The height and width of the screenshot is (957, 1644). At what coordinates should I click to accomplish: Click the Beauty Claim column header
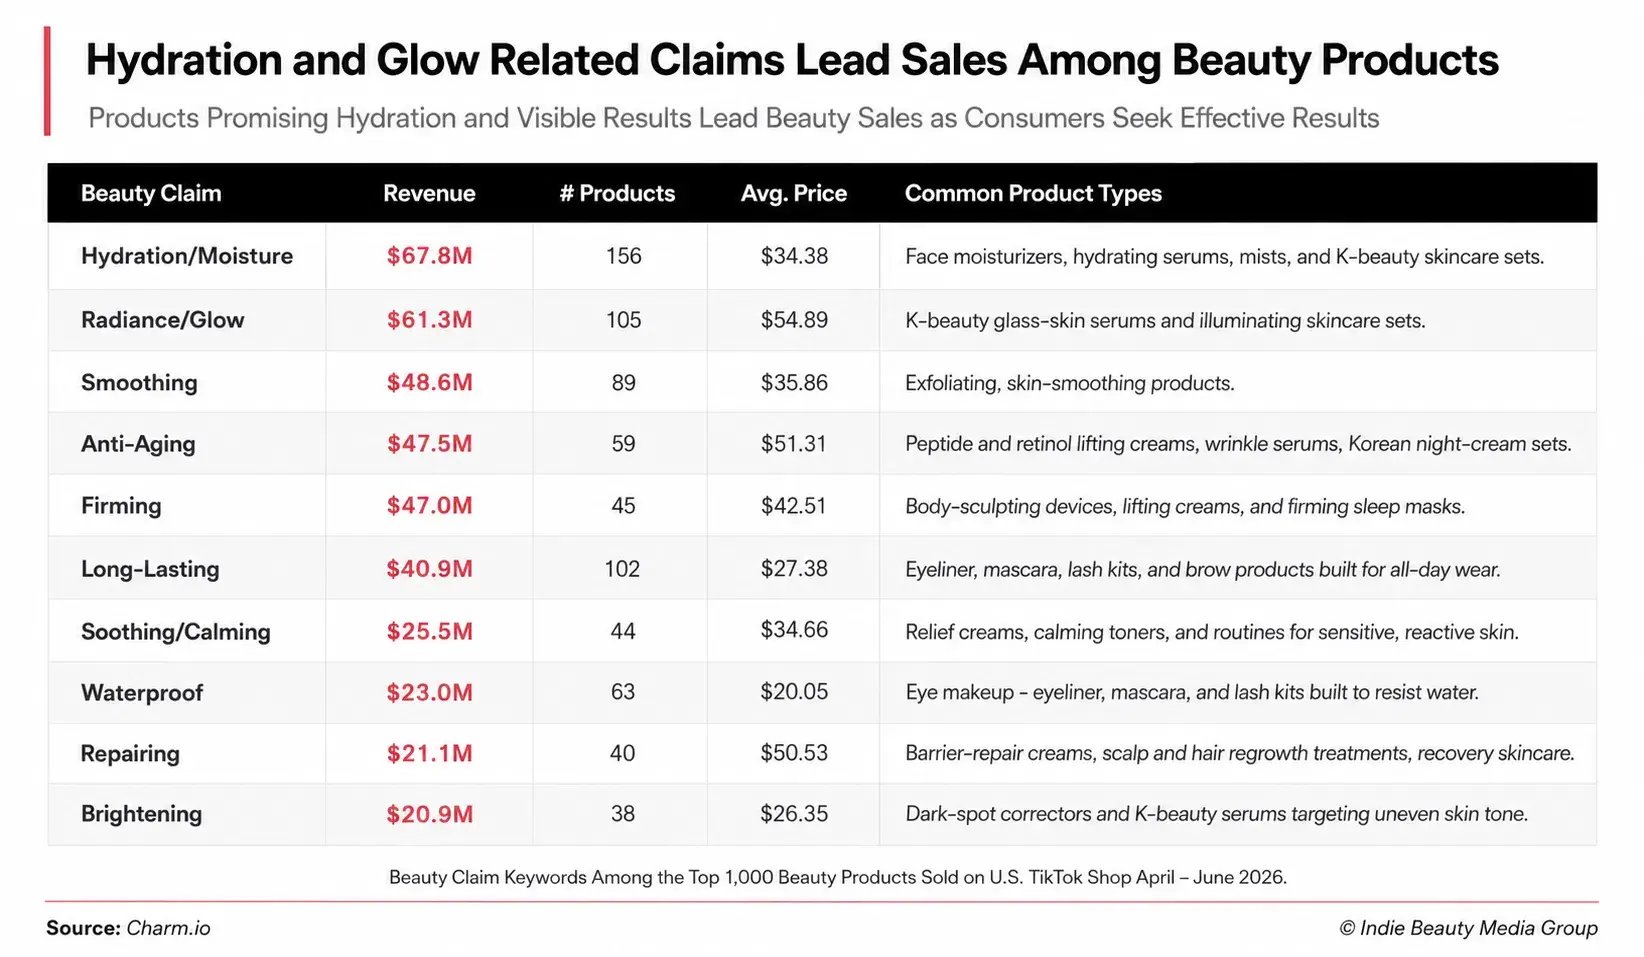pyautogui.click(x=151, y=193)
